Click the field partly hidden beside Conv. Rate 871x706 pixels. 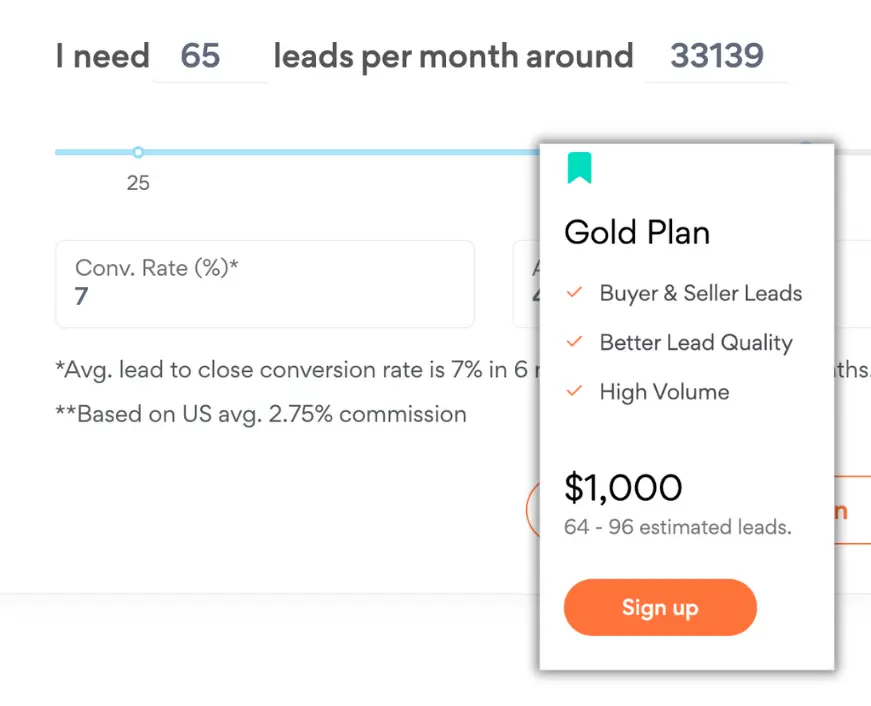tap(526, 284)
